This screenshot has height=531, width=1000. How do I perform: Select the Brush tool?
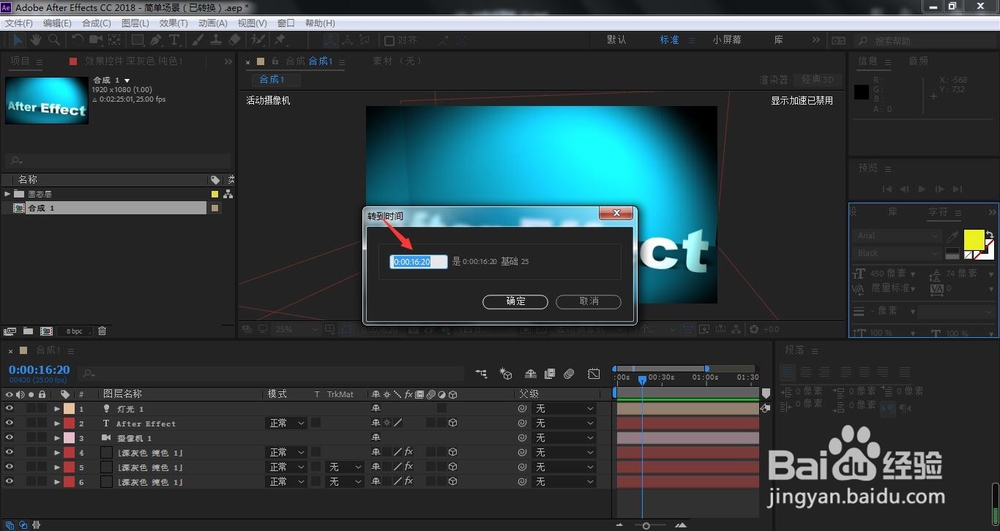pyautogui.click(x=198, y=40)
